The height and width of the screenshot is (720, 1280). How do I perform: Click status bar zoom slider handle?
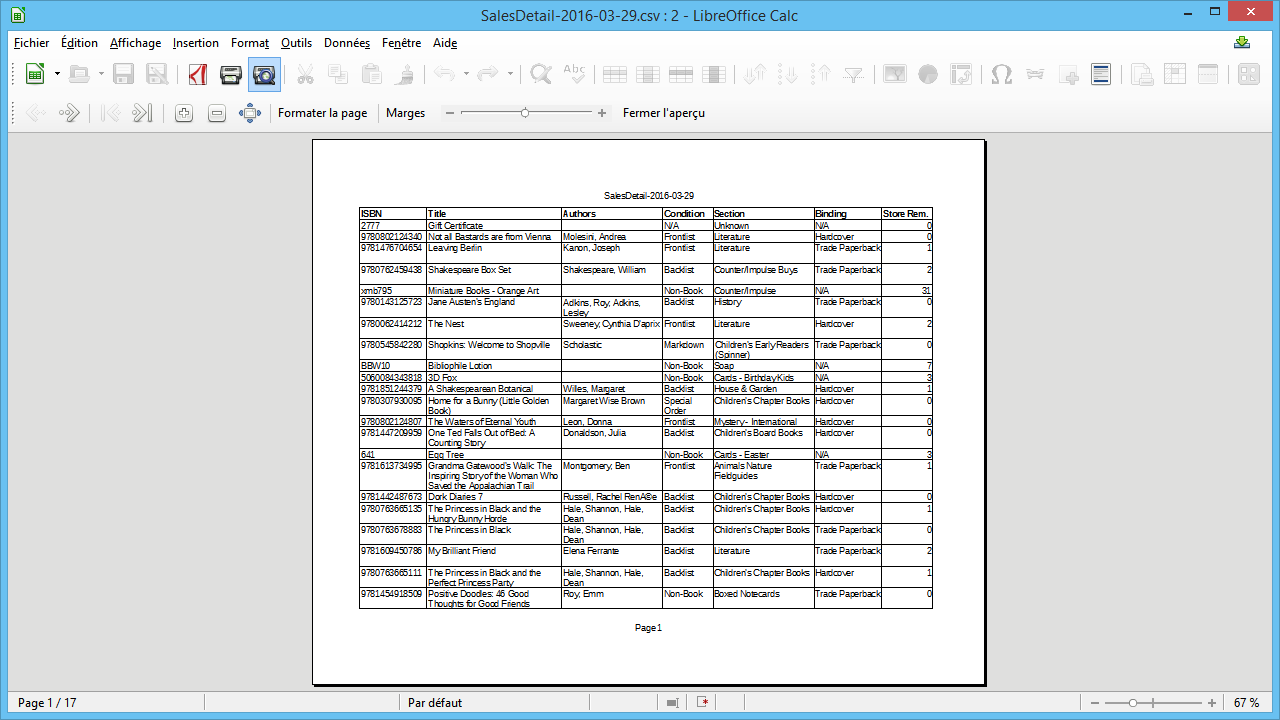pyautogui.click(x=1133, y=703)
